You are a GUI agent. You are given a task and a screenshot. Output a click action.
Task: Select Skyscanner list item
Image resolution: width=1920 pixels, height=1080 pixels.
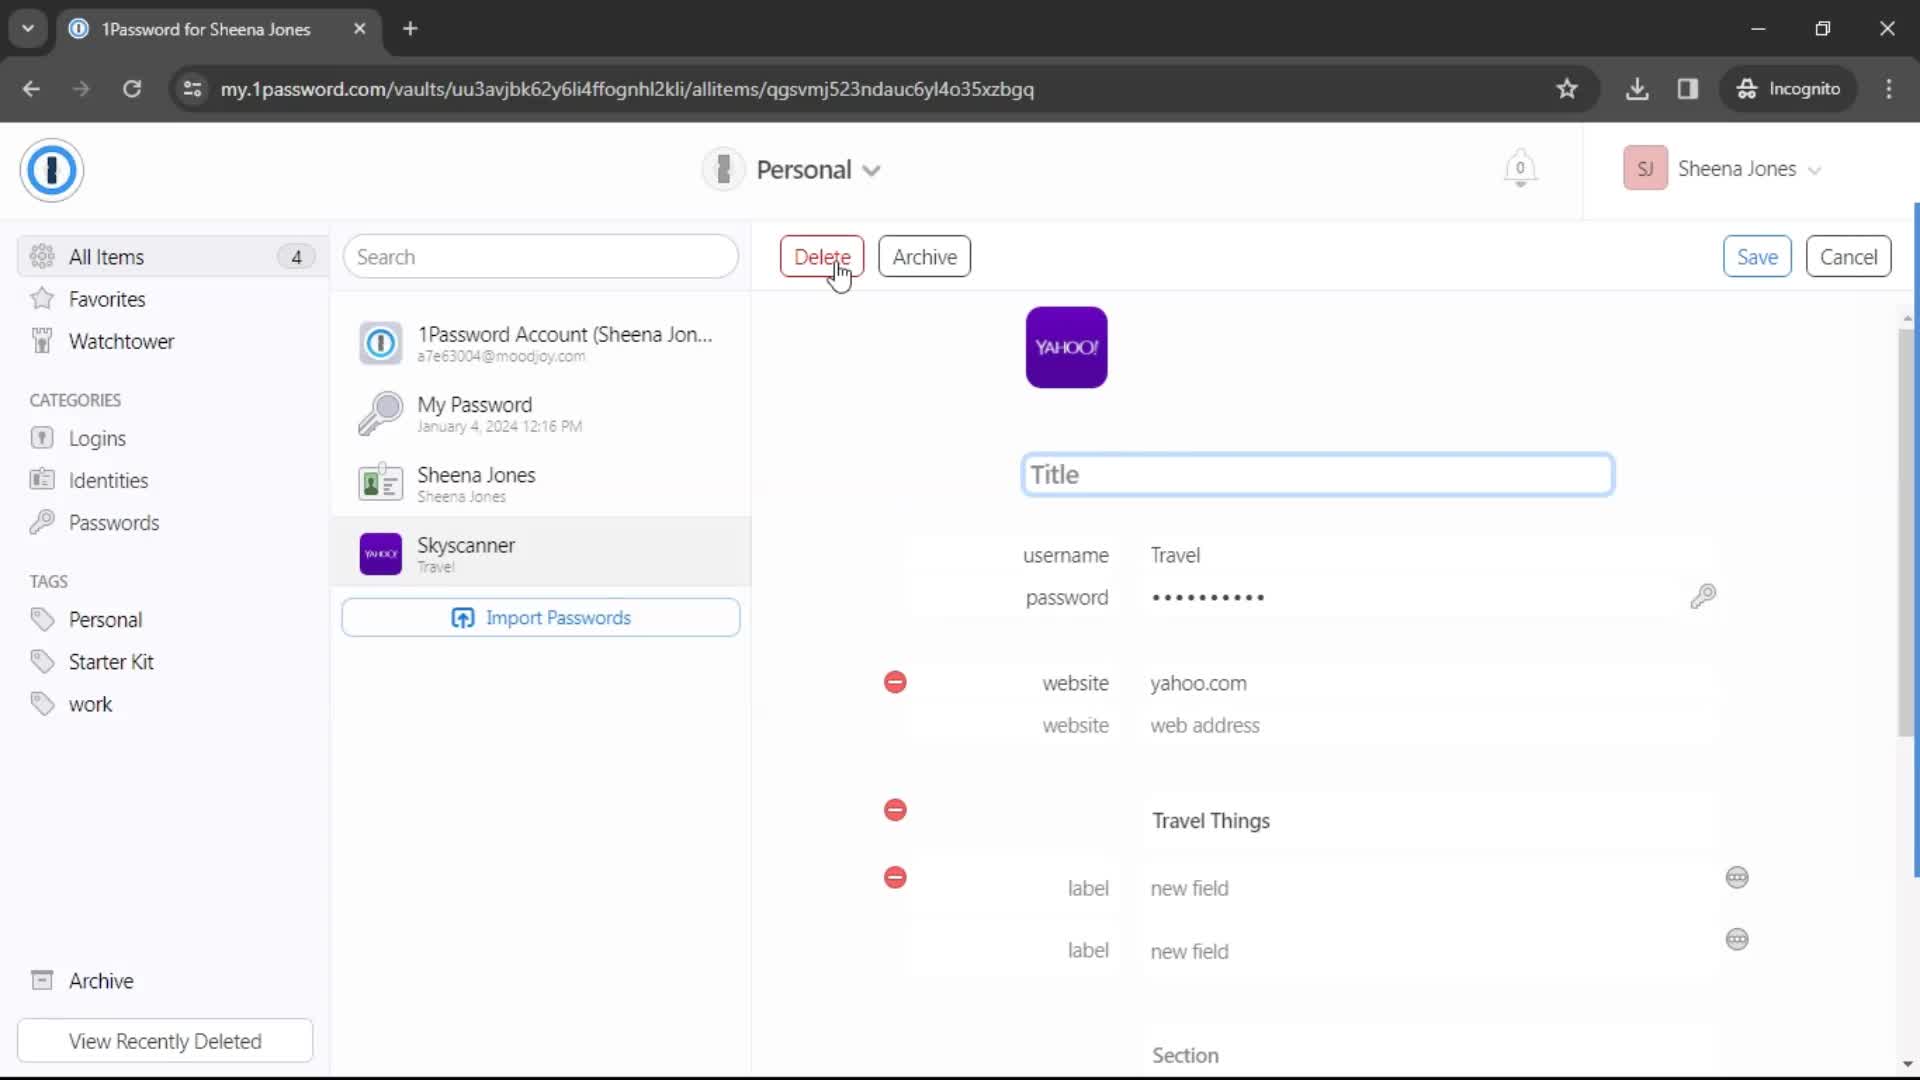coord(541,553)
